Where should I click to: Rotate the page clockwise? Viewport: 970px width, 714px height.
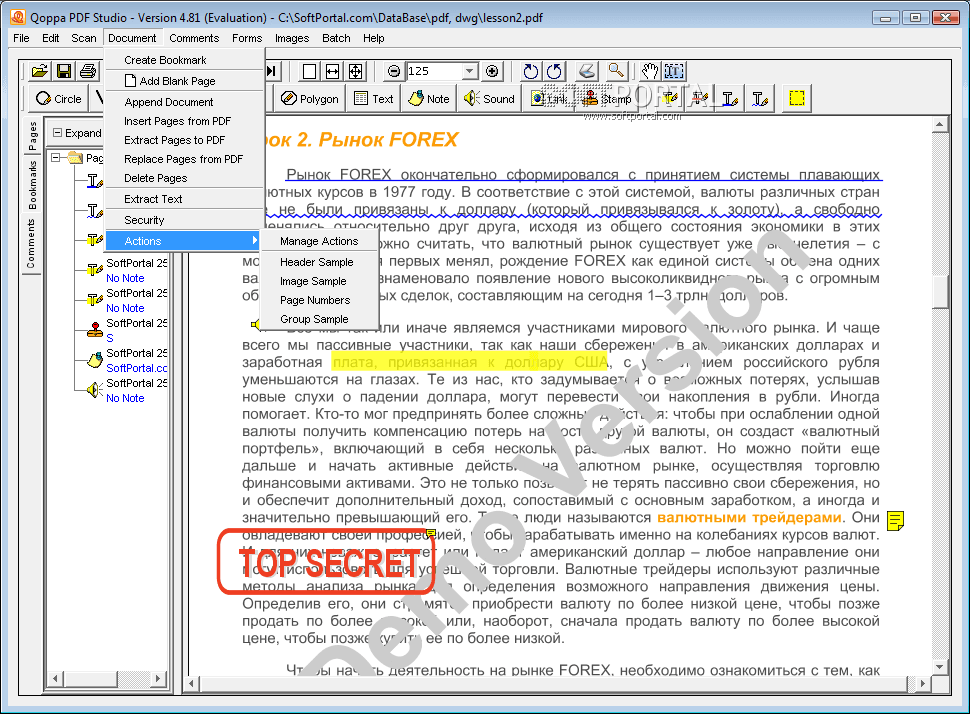click(530, 71)
